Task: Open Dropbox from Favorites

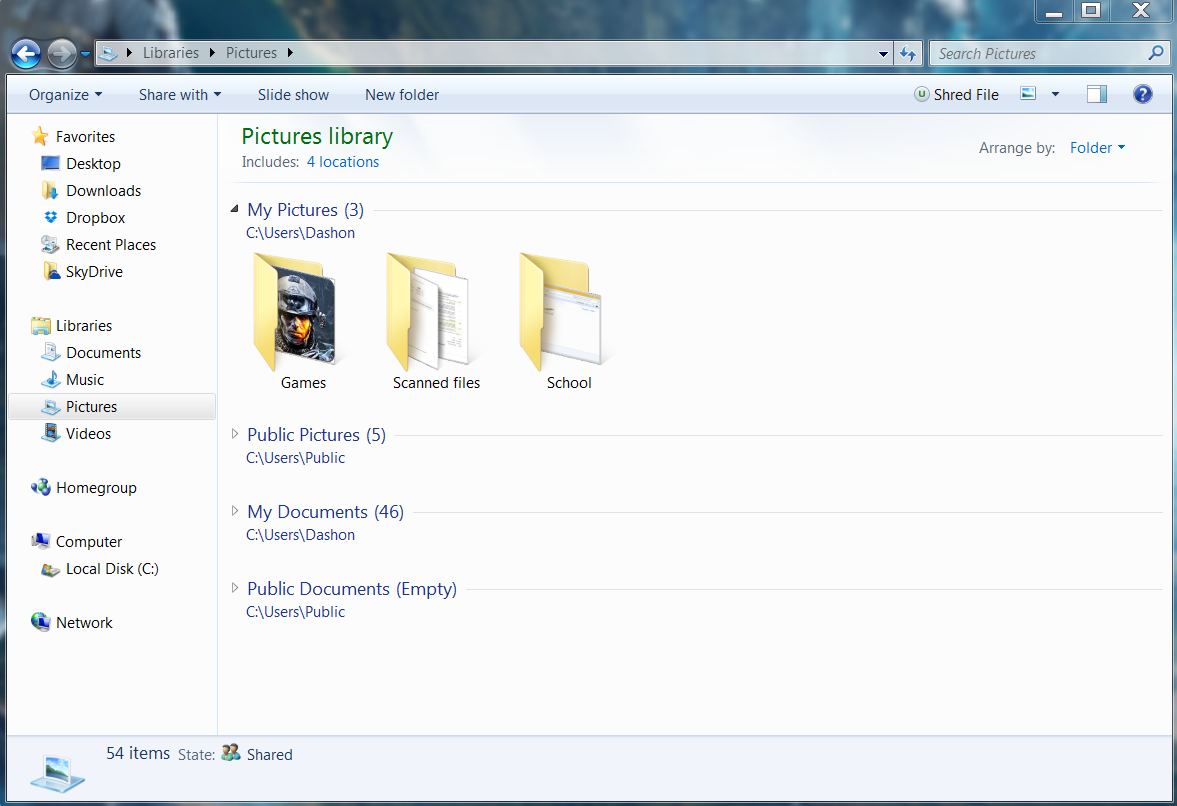Action: (x=95, y=217)
